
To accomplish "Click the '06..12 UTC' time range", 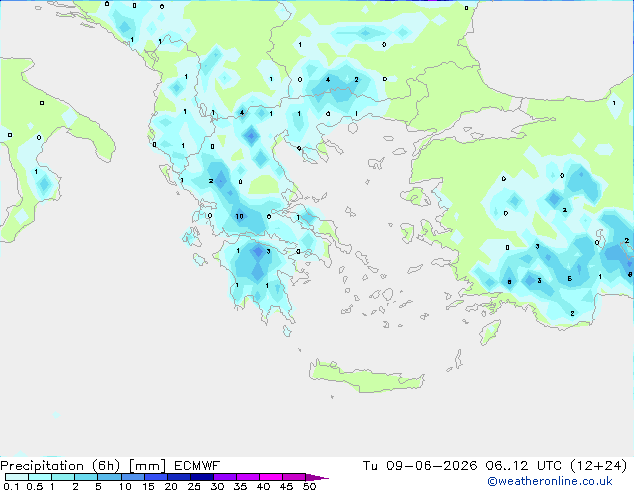I will pos(524,466).
